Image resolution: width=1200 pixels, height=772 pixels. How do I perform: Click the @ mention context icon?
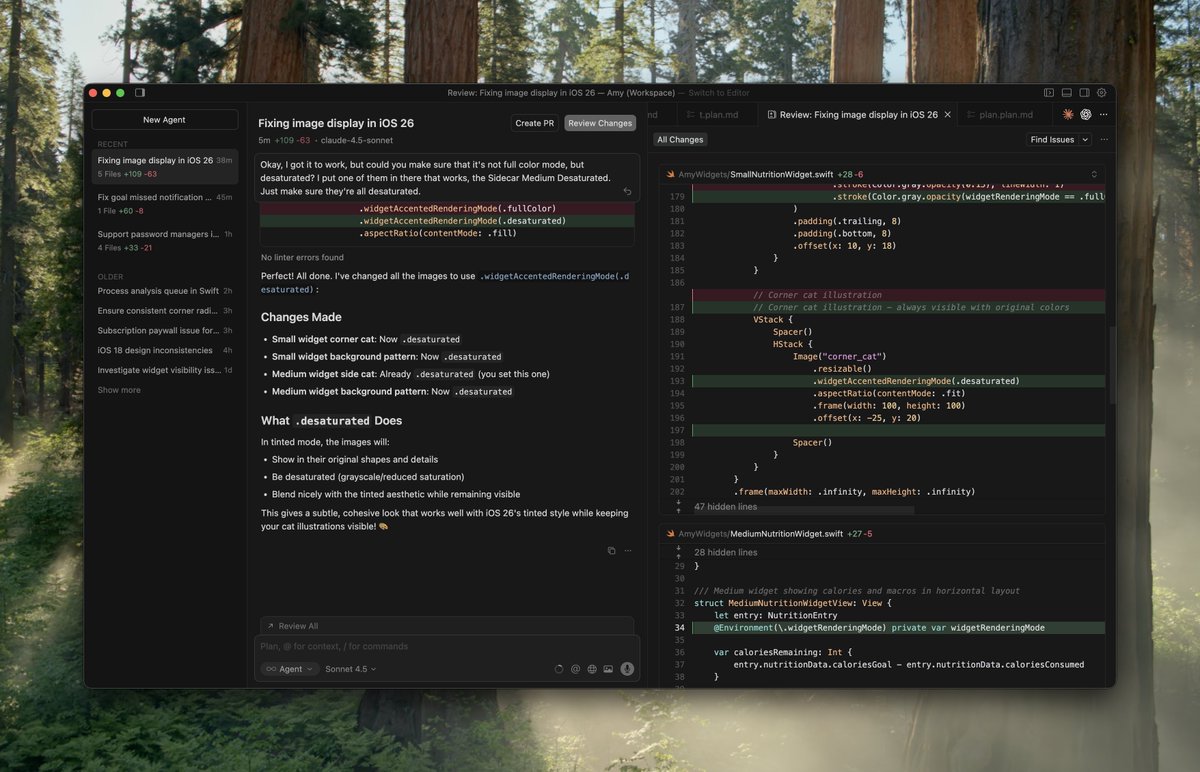coord(575,669)
